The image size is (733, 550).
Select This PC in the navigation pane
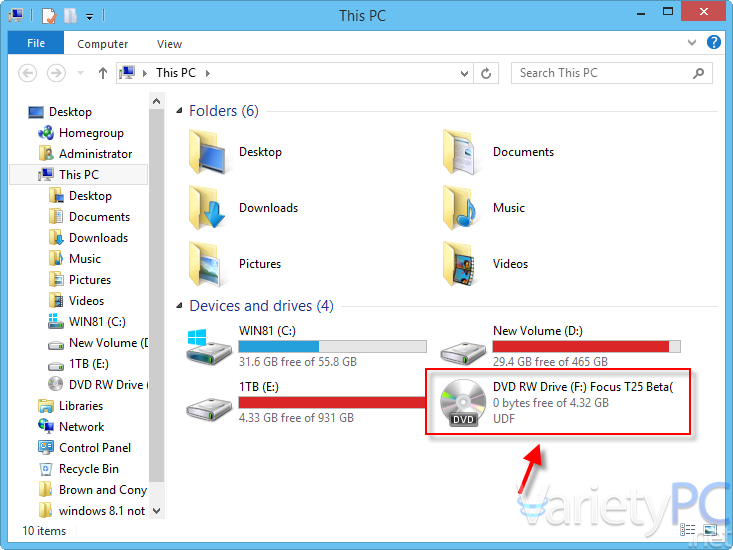tap(79, 175)
